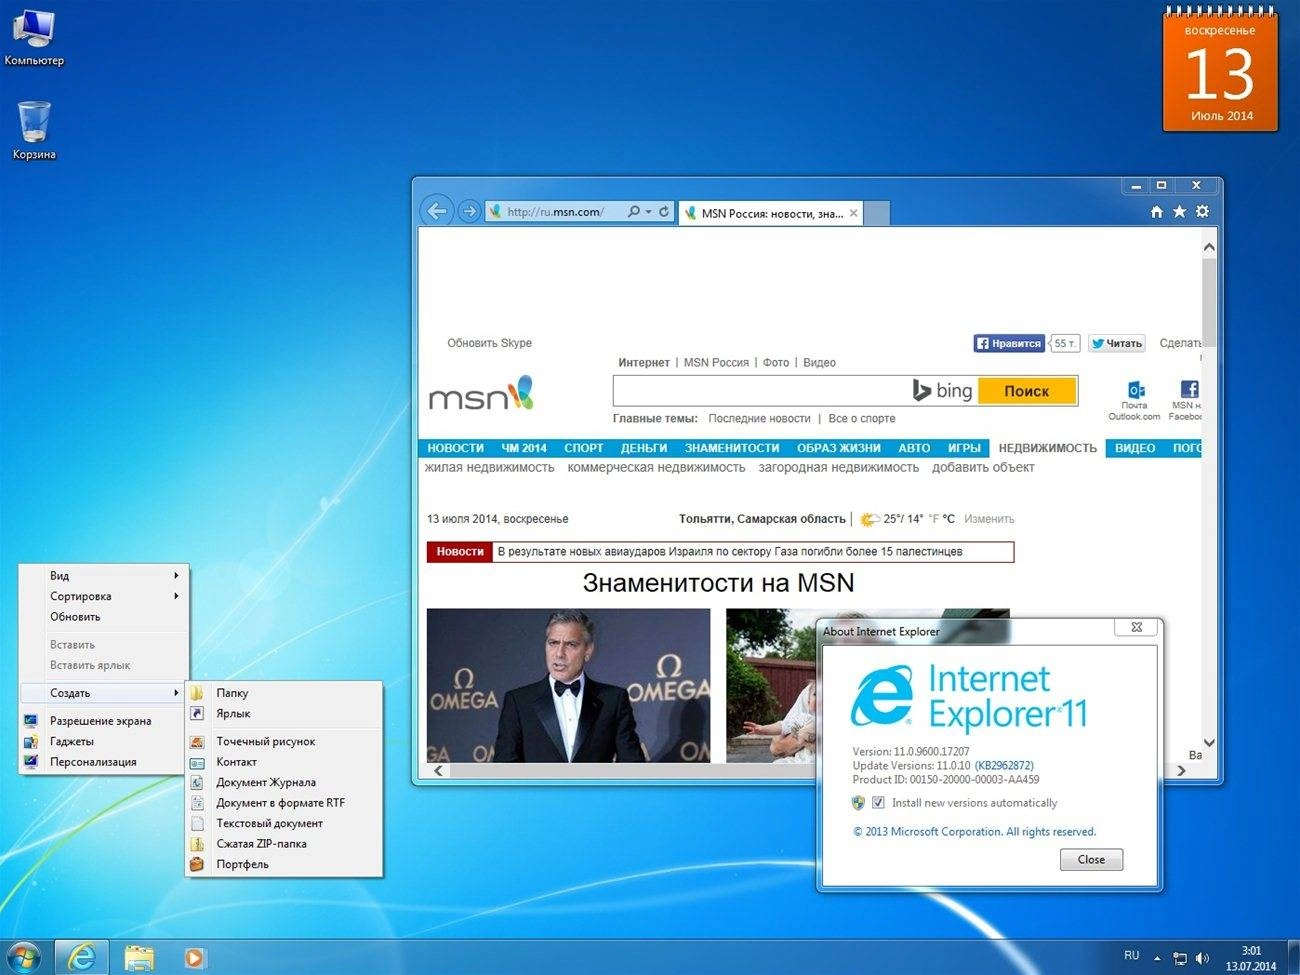Open the жилая недвижимость link
Image resolution: width=1300 pixels, height=975 pixels.
489,467
